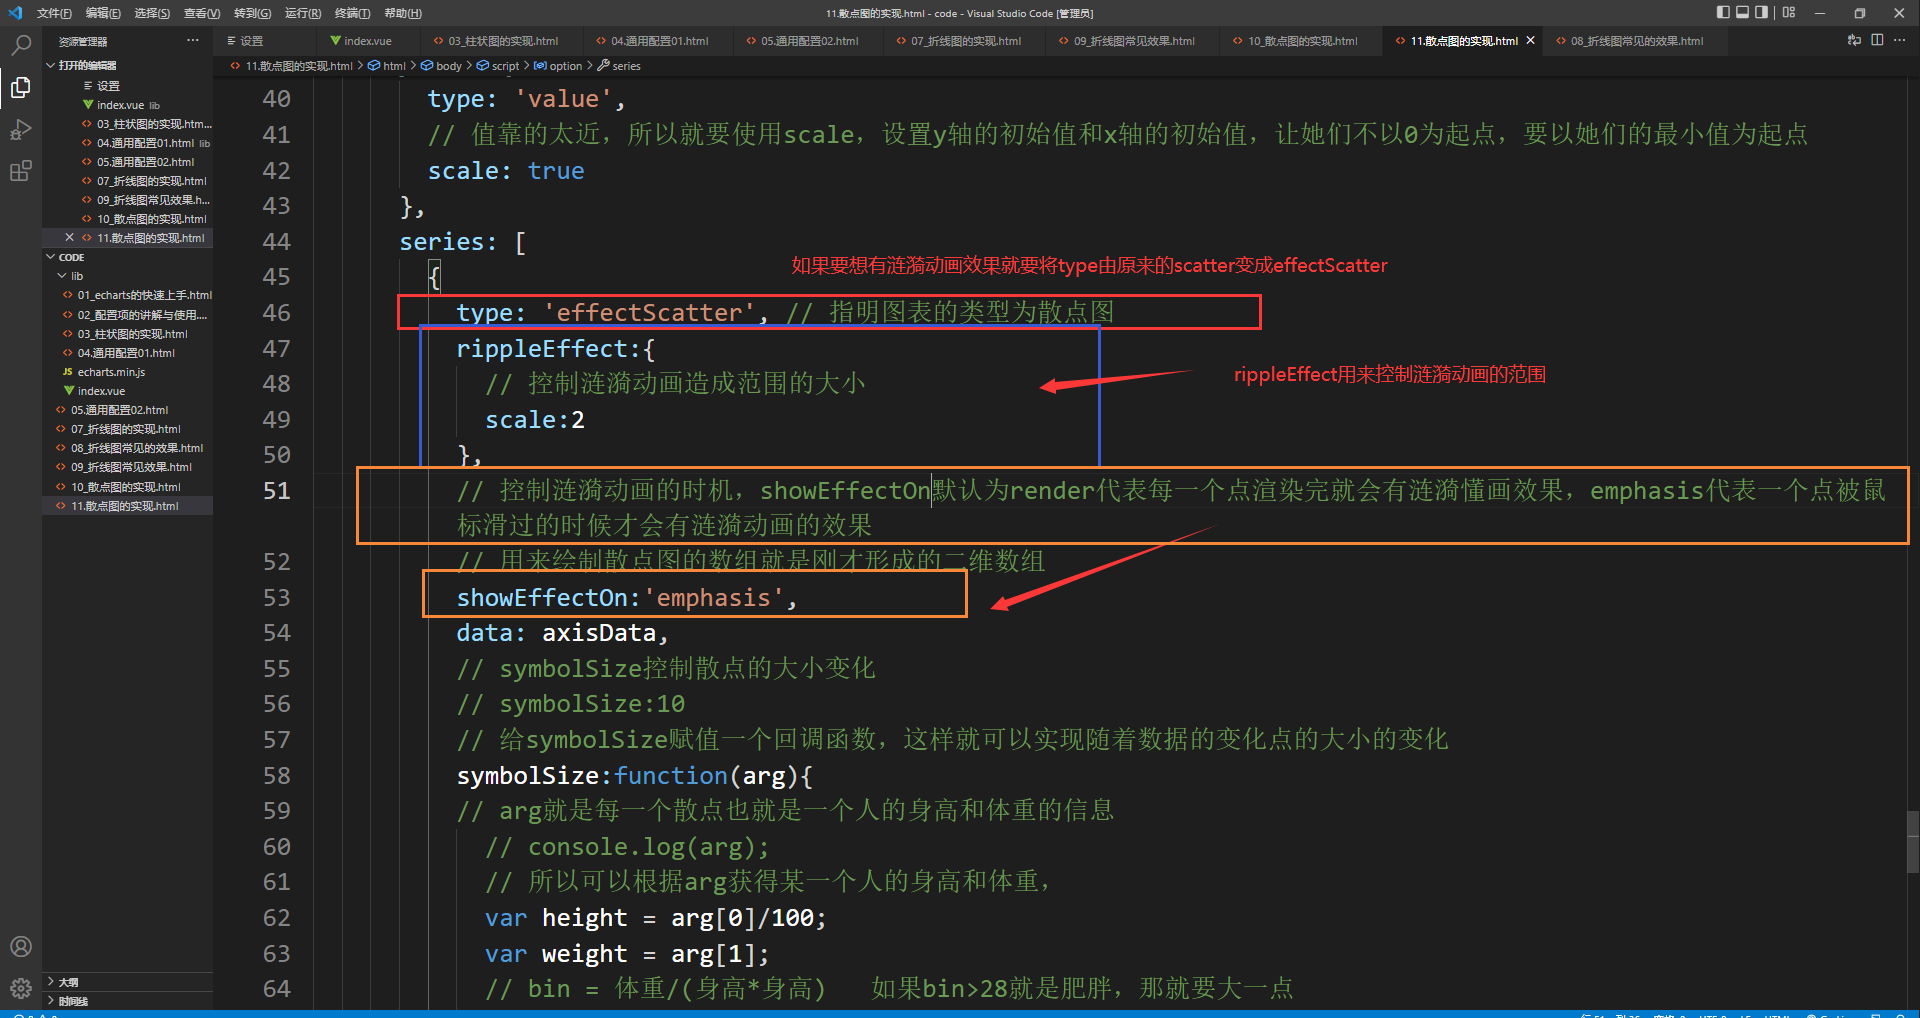Open the Search view in activity bar

(20, 45)
